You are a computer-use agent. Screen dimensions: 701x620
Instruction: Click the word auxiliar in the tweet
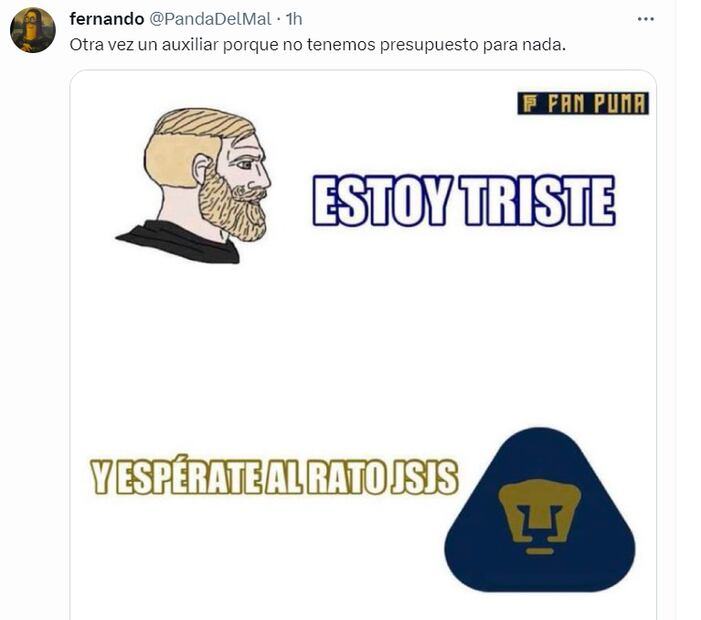point(190,45)
